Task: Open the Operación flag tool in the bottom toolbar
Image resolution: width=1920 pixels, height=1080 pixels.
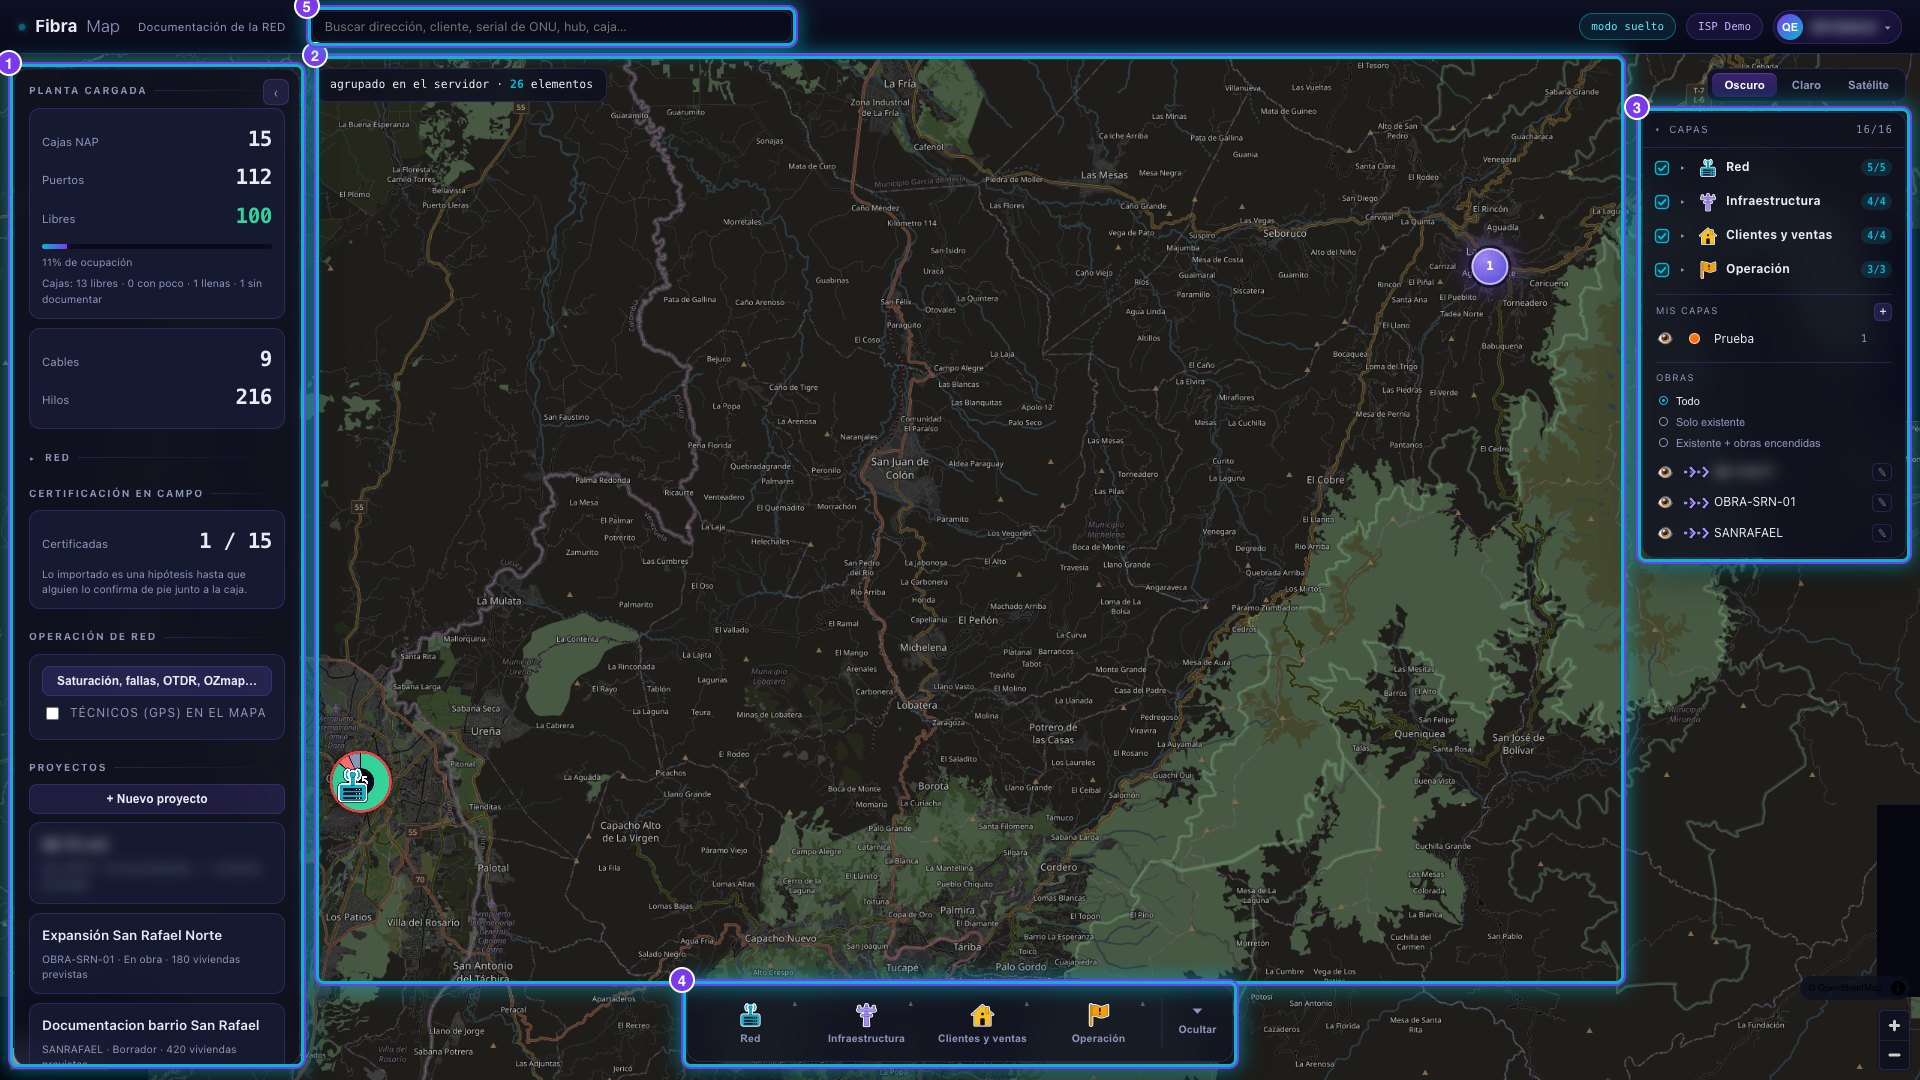Action: [x=1098, y=1024]
